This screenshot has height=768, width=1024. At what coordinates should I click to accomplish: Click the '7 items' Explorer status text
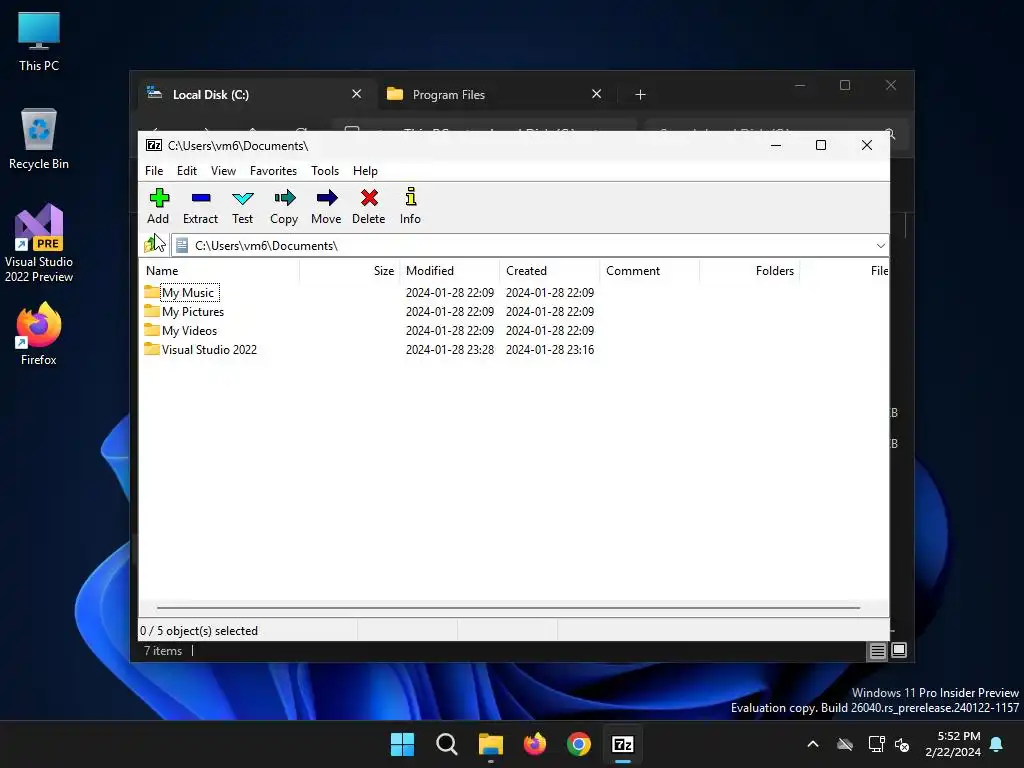coord(163,650)
